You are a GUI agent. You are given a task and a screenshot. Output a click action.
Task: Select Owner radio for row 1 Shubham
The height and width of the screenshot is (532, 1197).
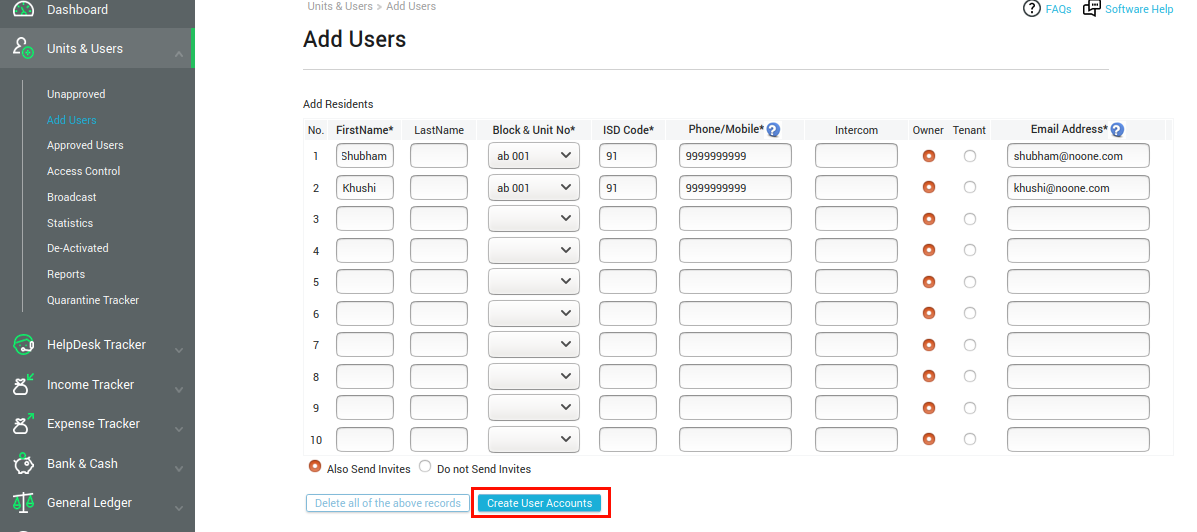tap(928, 156)
